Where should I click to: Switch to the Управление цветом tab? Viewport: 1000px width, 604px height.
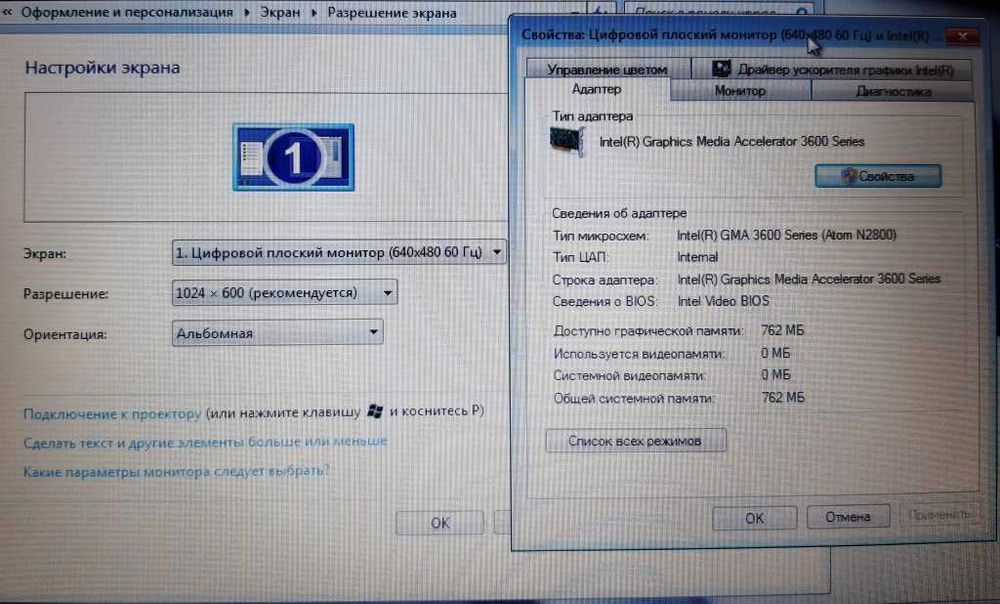tap(608, 69)
